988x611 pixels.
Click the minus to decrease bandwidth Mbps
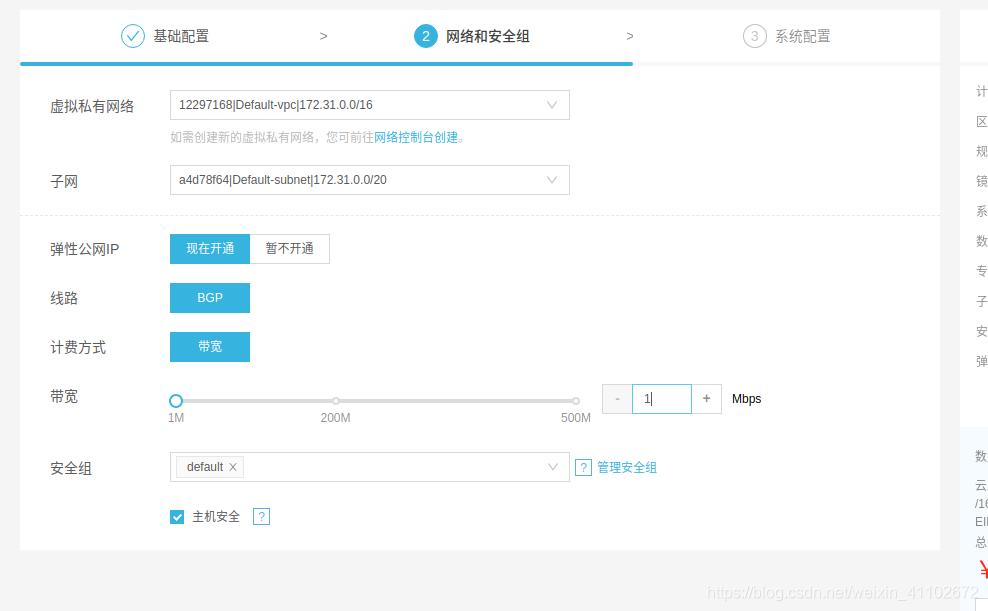click(617, 398)
